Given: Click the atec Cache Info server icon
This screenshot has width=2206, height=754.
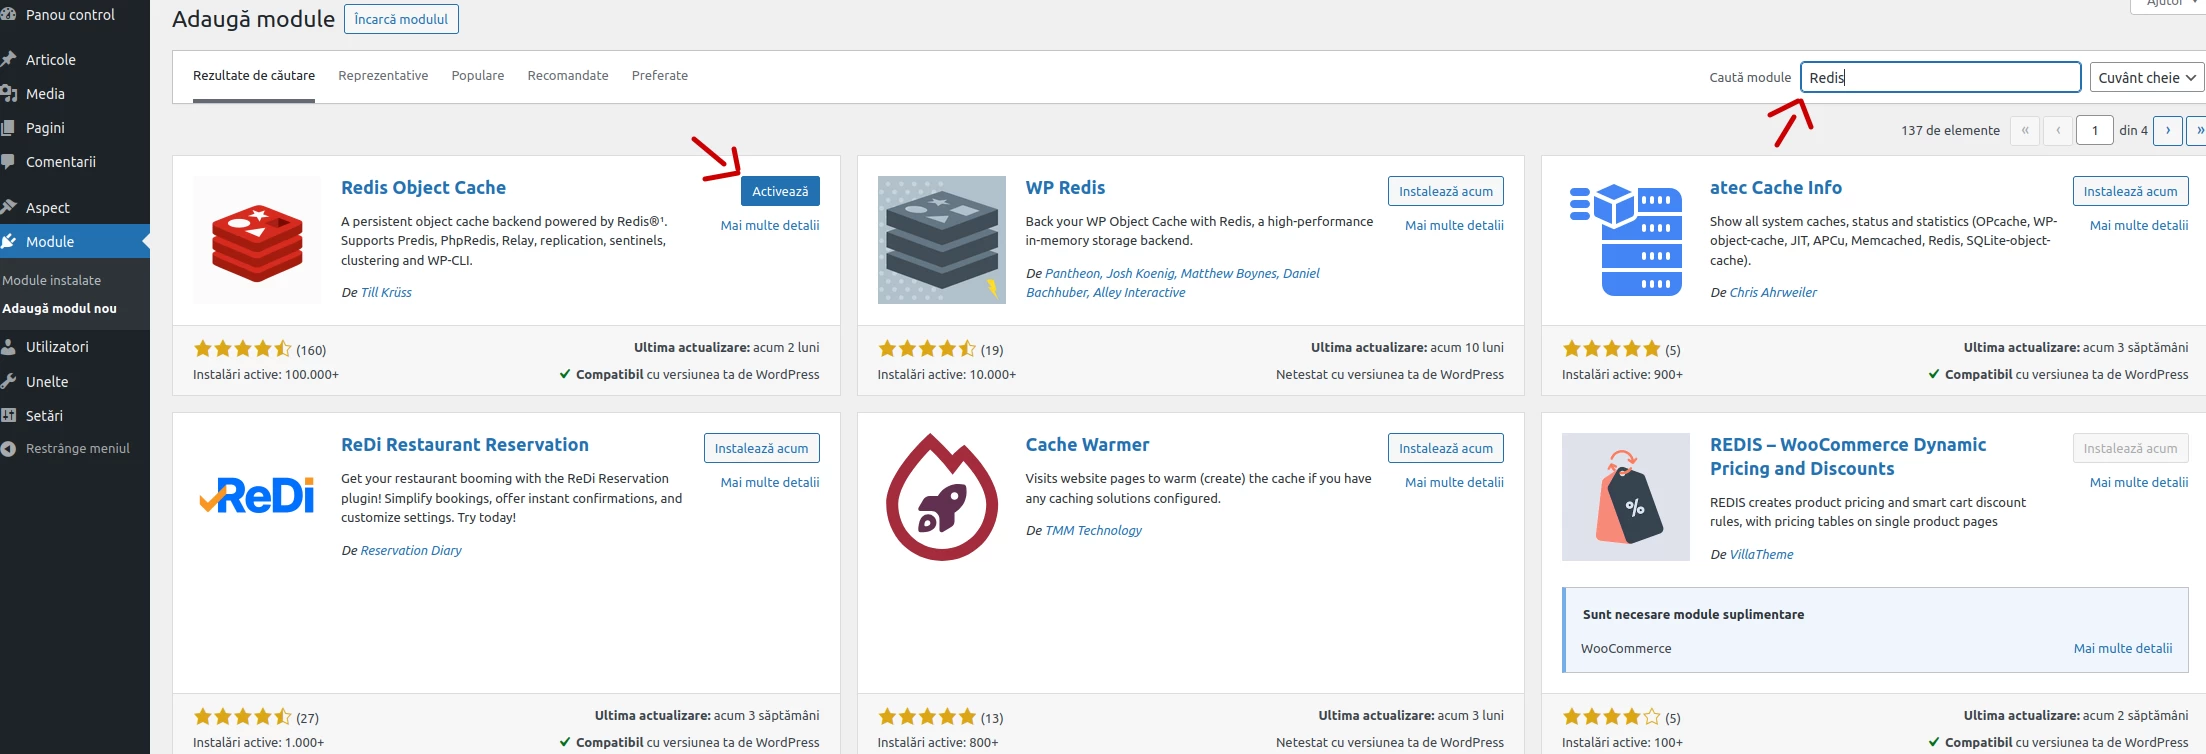Looking at the screenshot, I should click(1626, 240).
